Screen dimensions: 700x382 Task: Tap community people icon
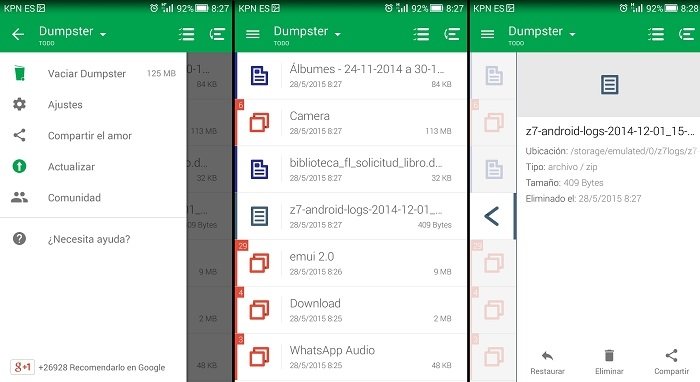point(19,197)
